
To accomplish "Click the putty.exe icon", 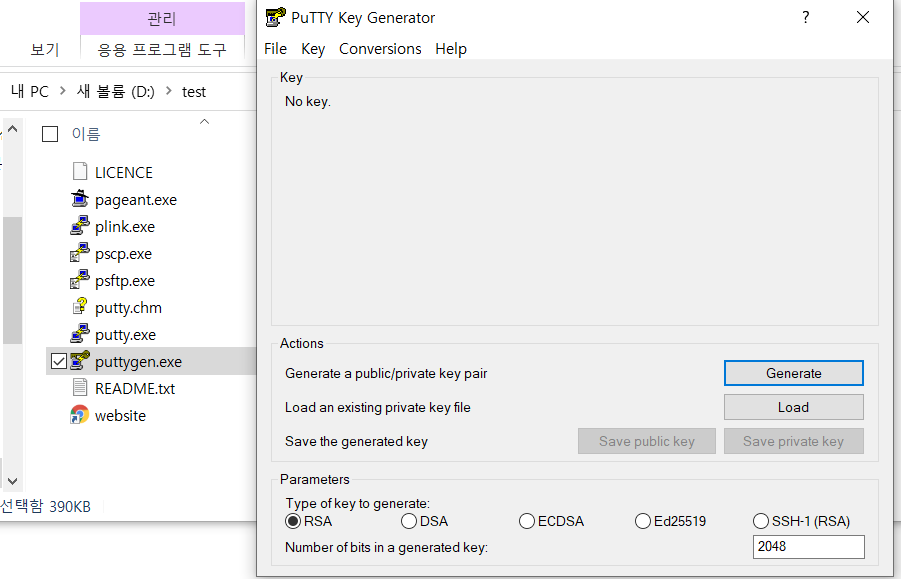I will 80,334.
